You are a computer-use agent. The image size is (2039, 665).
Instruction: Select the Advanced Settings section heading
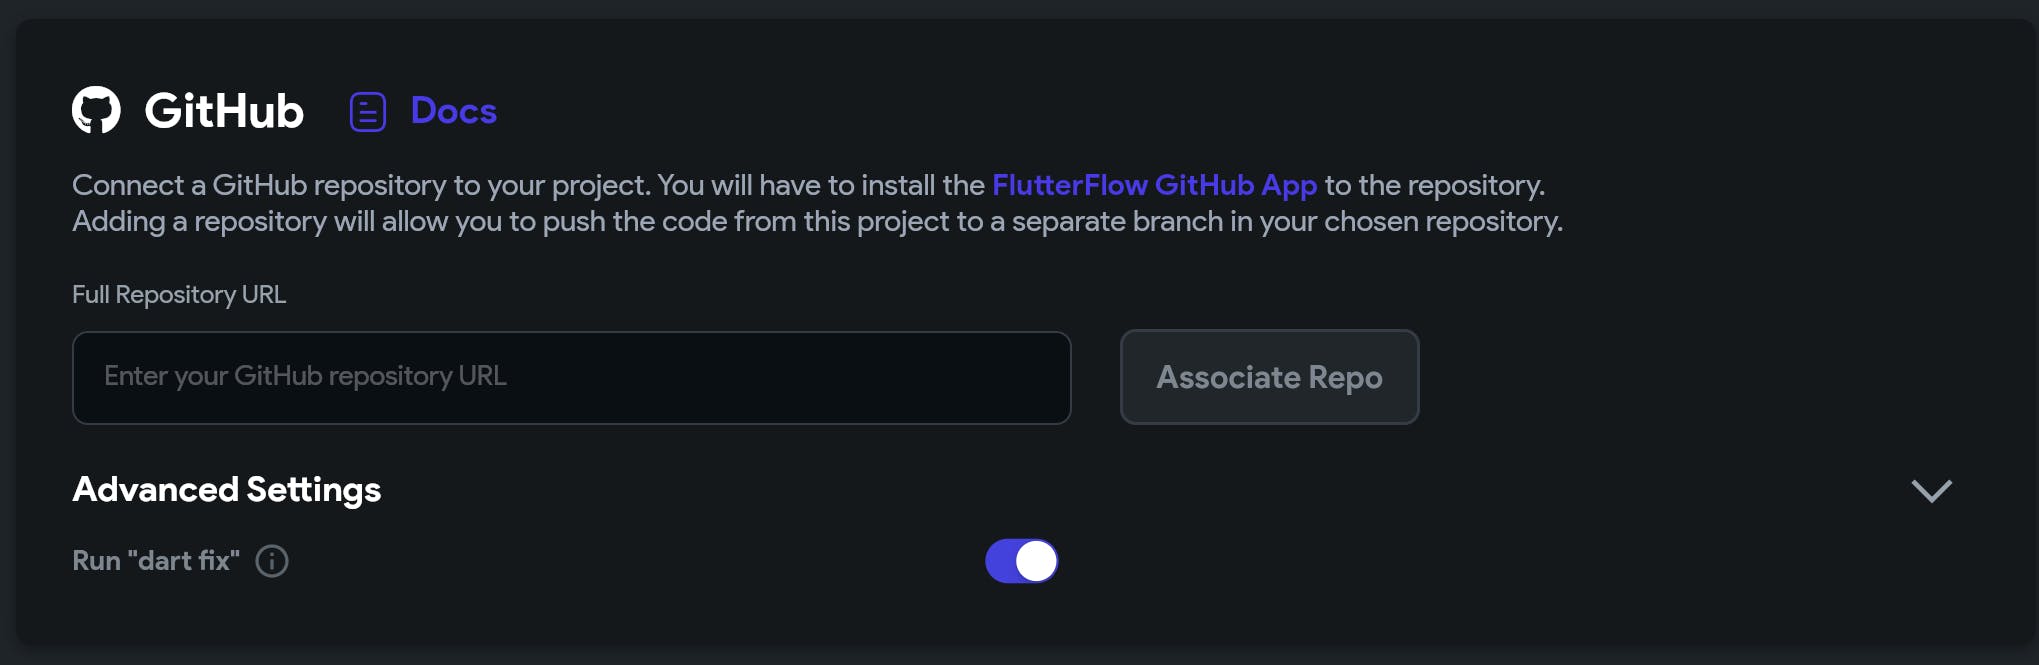point(227,490)
